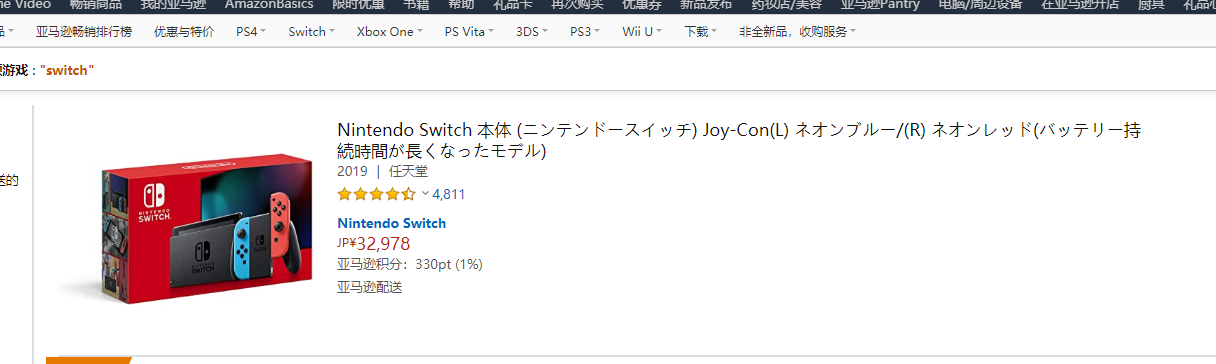Expand 非全新品,收购服务 dropdown
This screenshot has height=364, width=1216.
(x=797, y=31)
